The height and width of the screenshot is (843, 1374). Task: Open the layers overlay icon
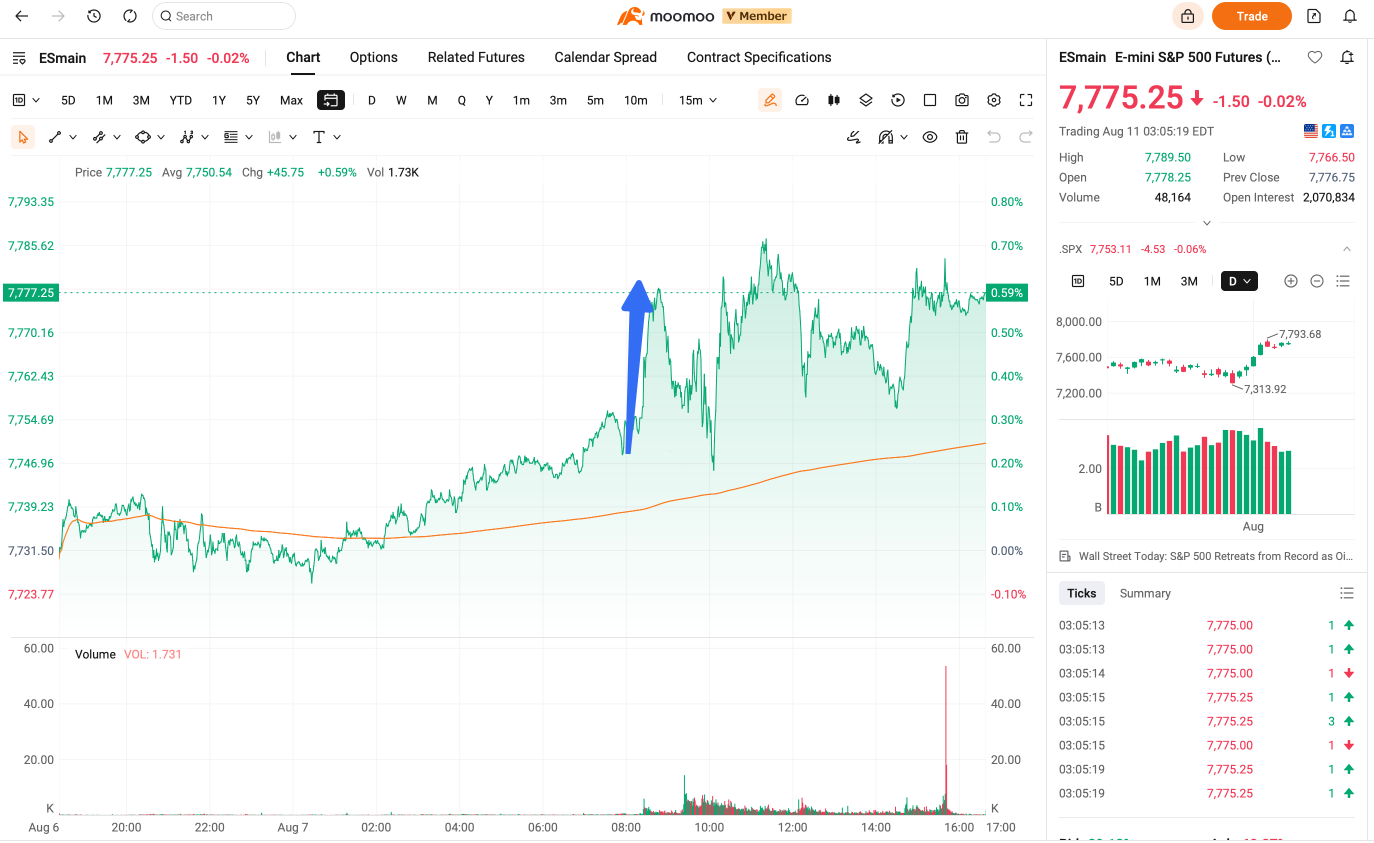point(866,100)
